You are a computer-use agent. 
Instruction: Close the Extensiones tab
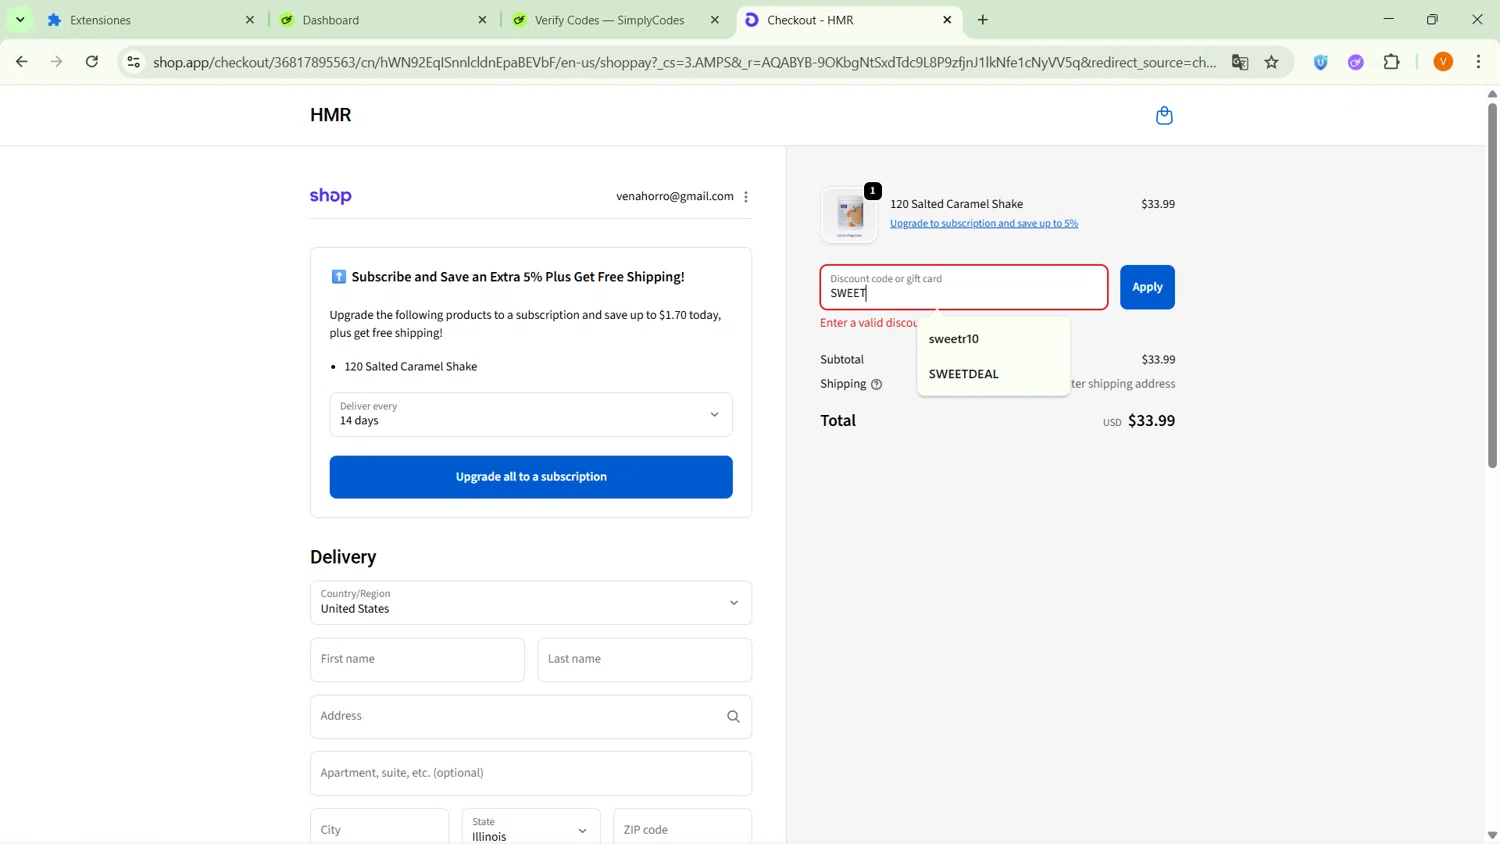pos(250,20)
